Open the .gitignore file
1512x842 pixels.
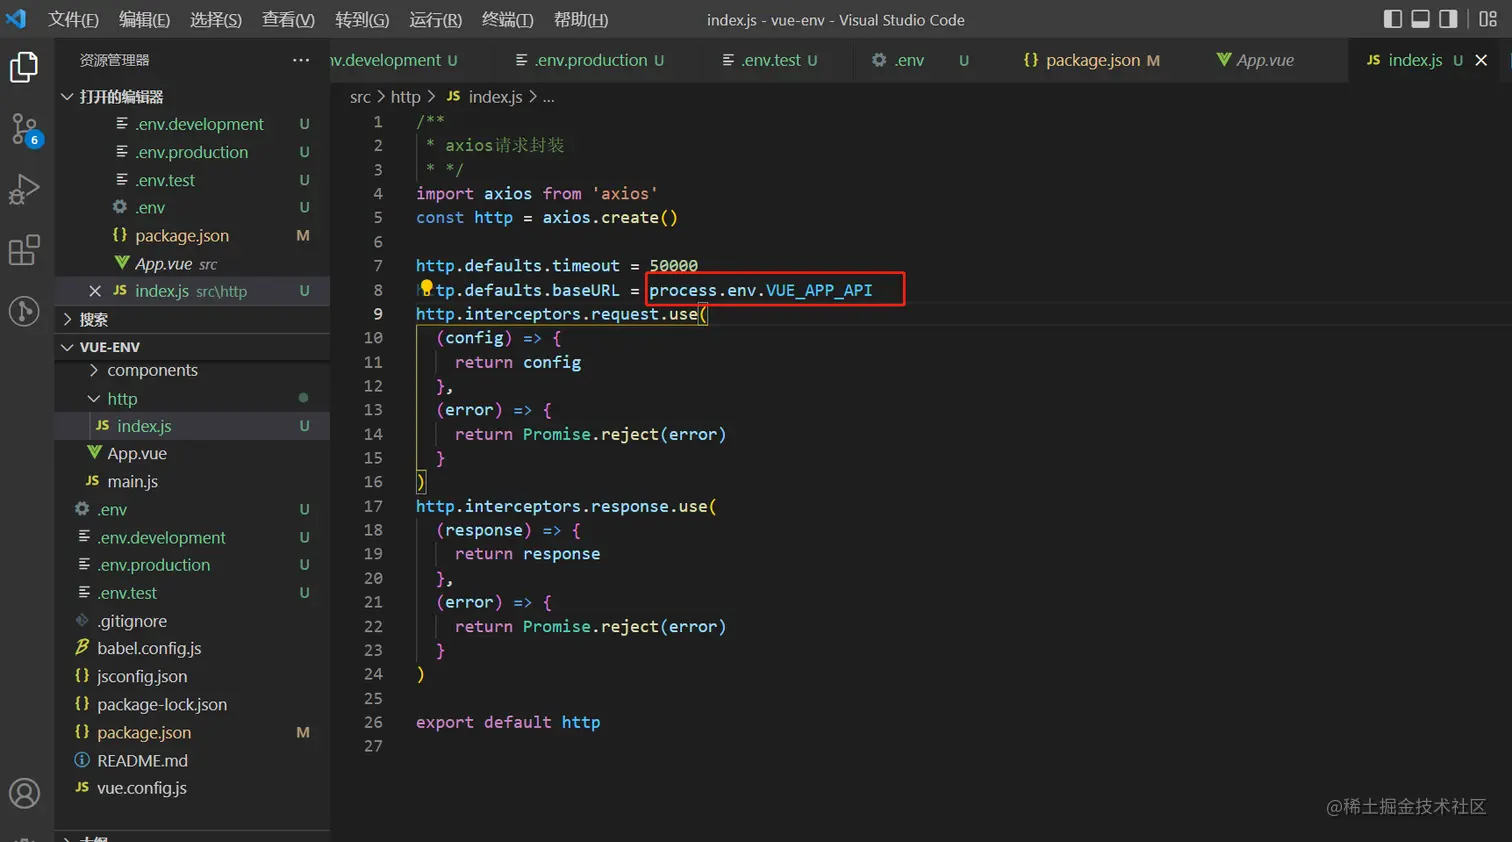pos(192,621)
